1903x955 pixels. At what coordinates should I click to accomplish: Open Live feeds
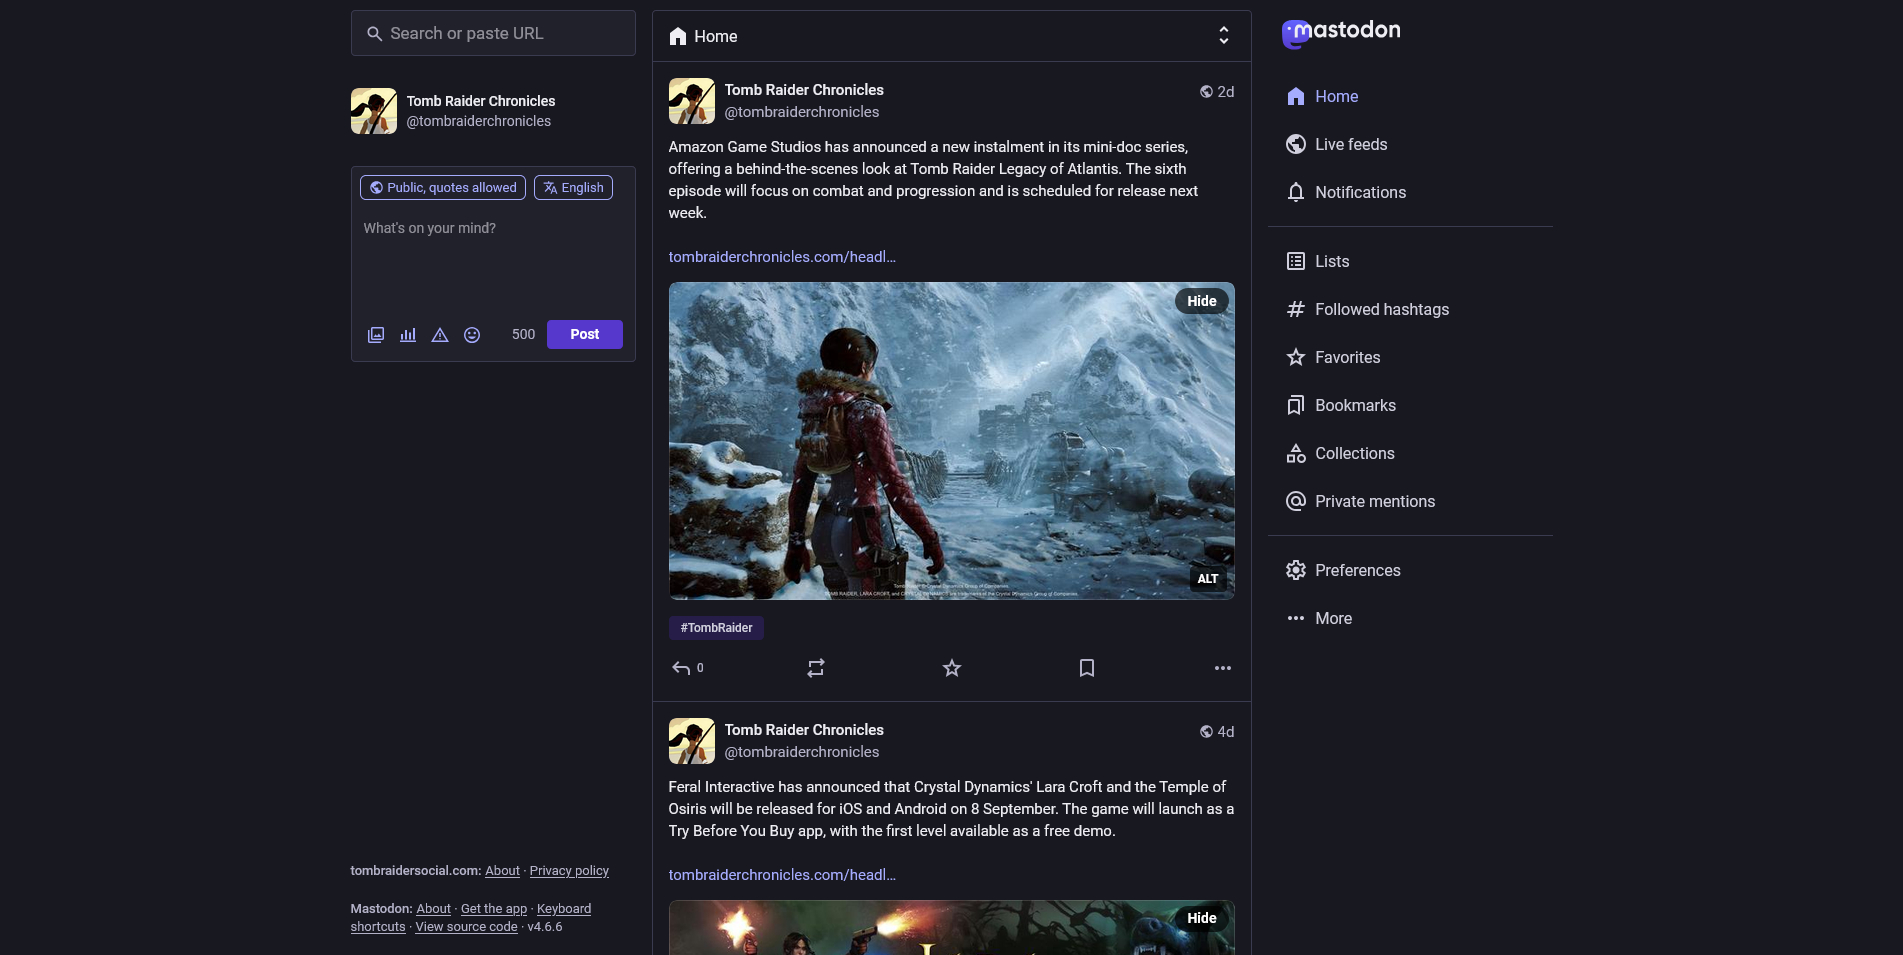click(x=1337, y=144)
